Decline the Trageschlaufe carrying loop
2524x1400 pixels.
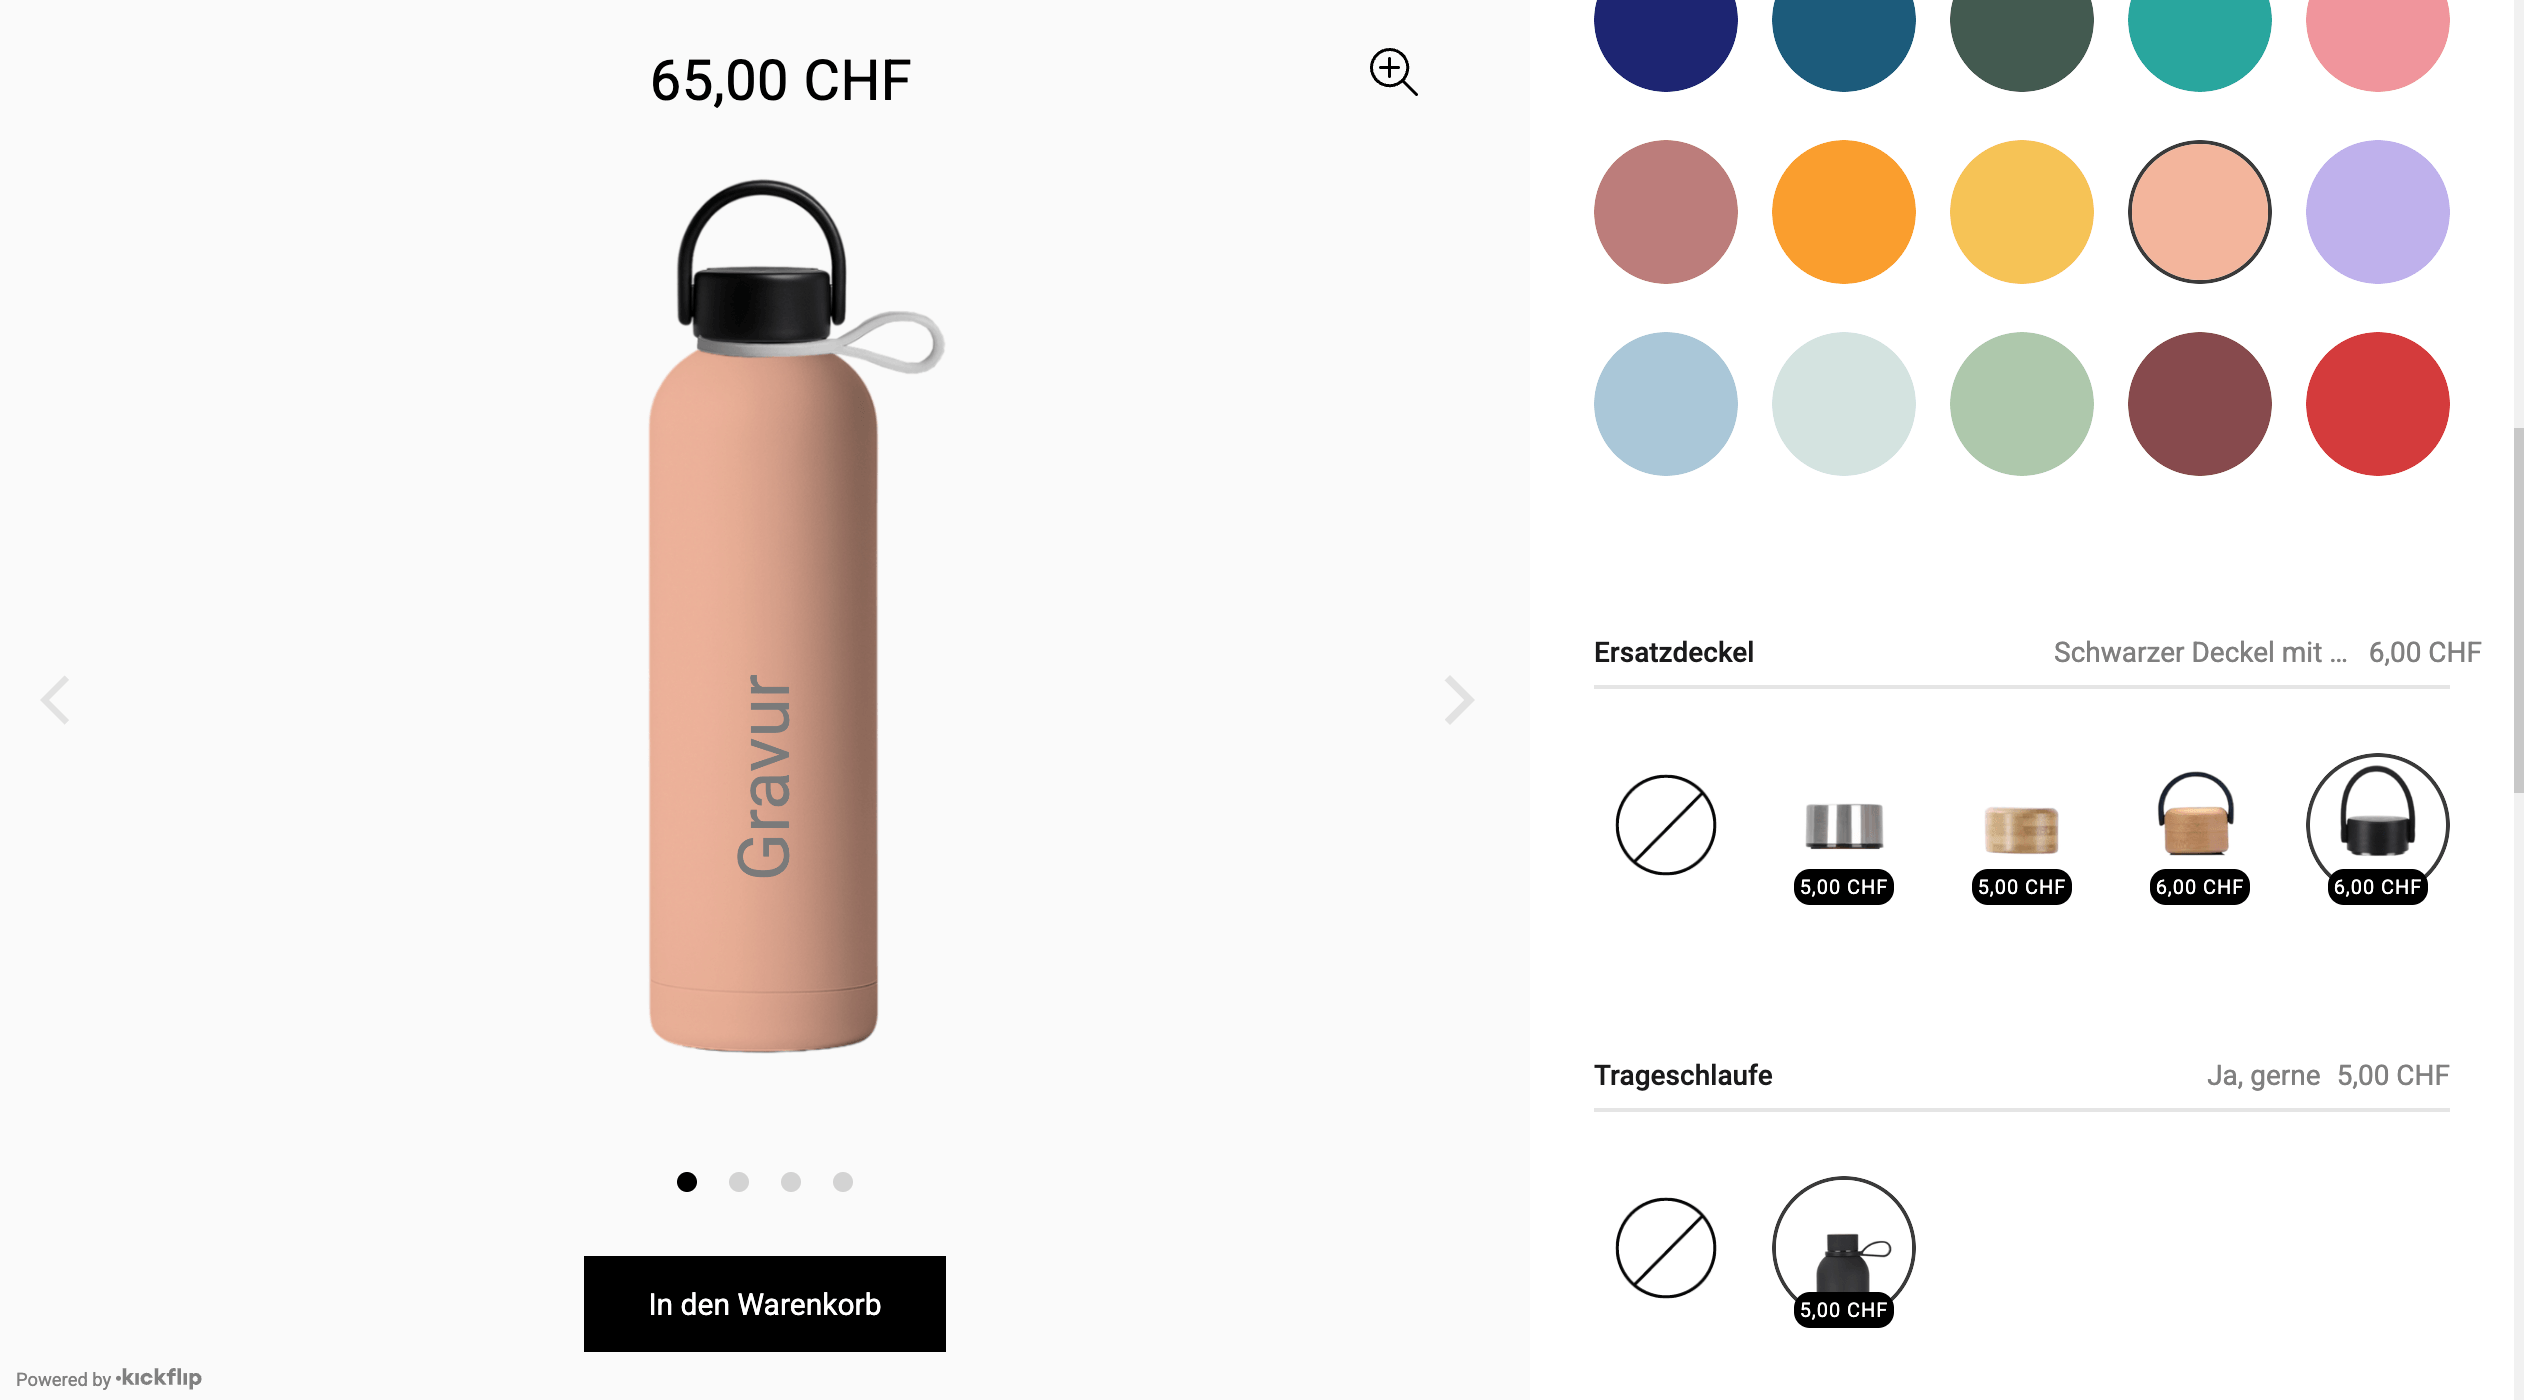(x=1666, y=1248)
